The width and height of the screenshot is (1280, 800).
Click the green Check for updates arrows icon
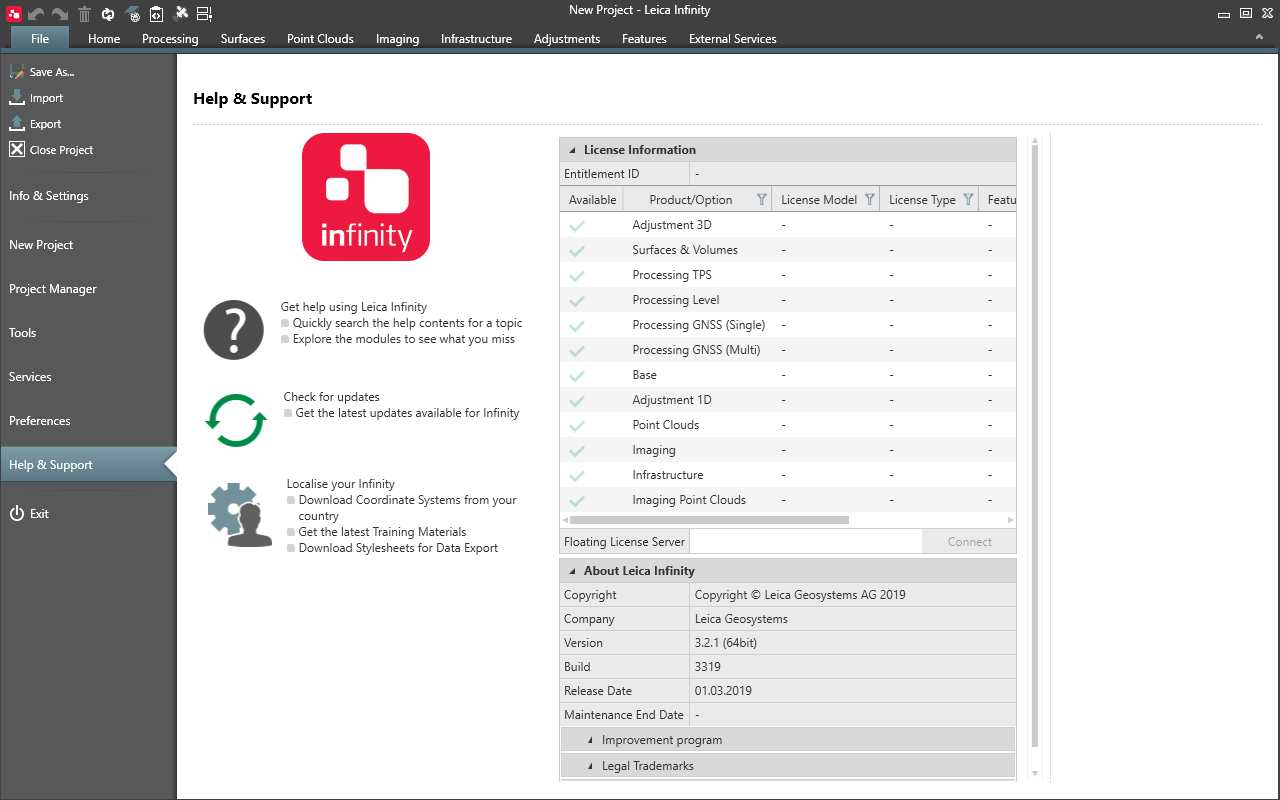pyautogui.click(x=236, y=420)
